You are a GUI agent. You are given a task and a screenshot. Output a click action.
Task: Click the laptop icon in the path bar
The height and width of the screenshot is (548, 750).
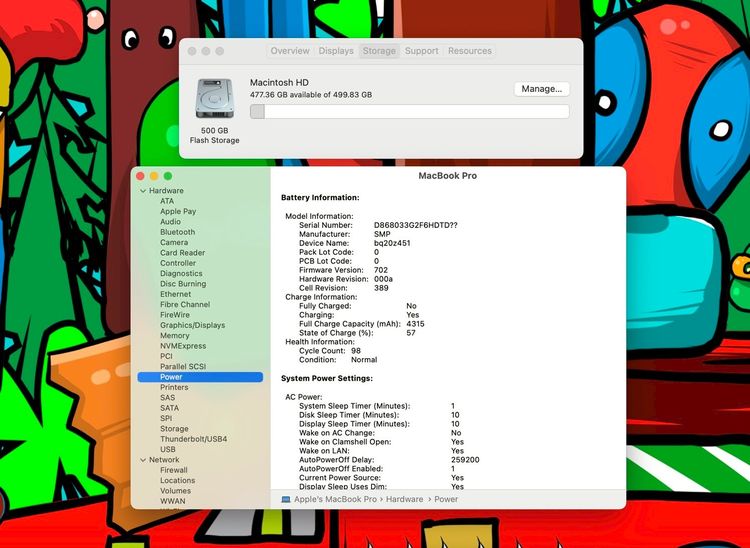click(x=286, y=499)
